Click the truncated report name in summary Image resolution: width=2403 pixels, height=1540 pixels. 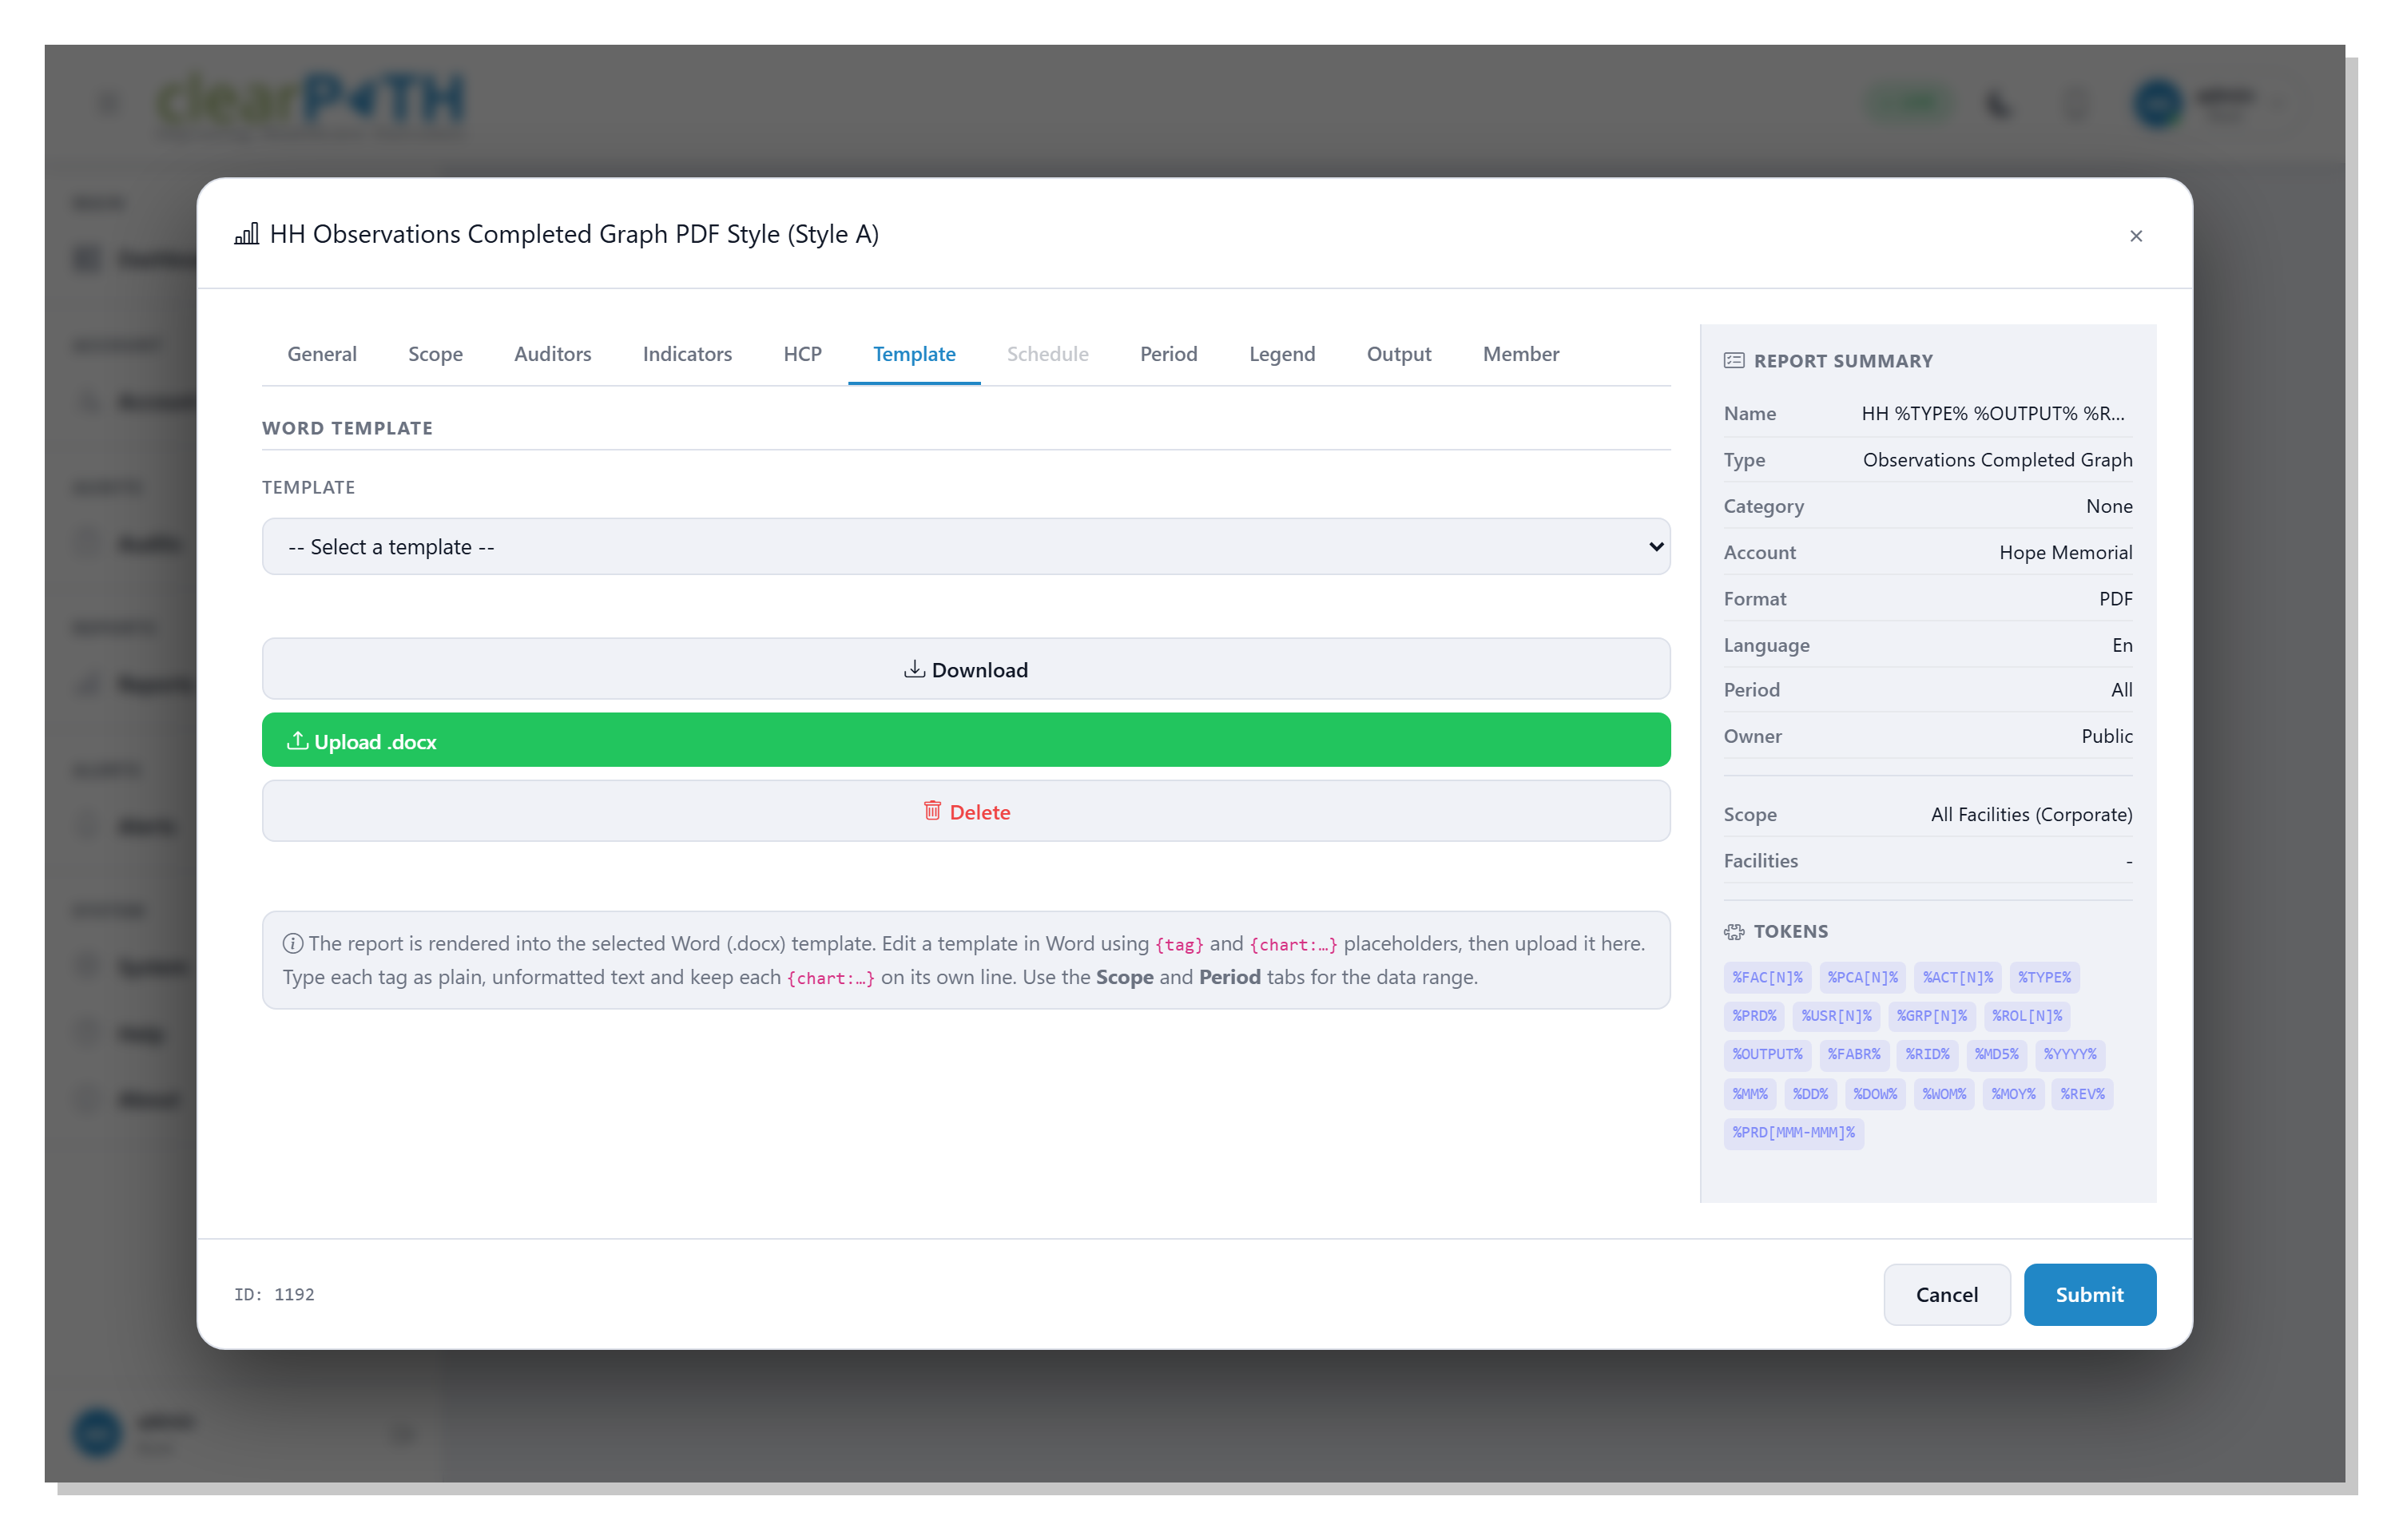[x=1993, y=413]
